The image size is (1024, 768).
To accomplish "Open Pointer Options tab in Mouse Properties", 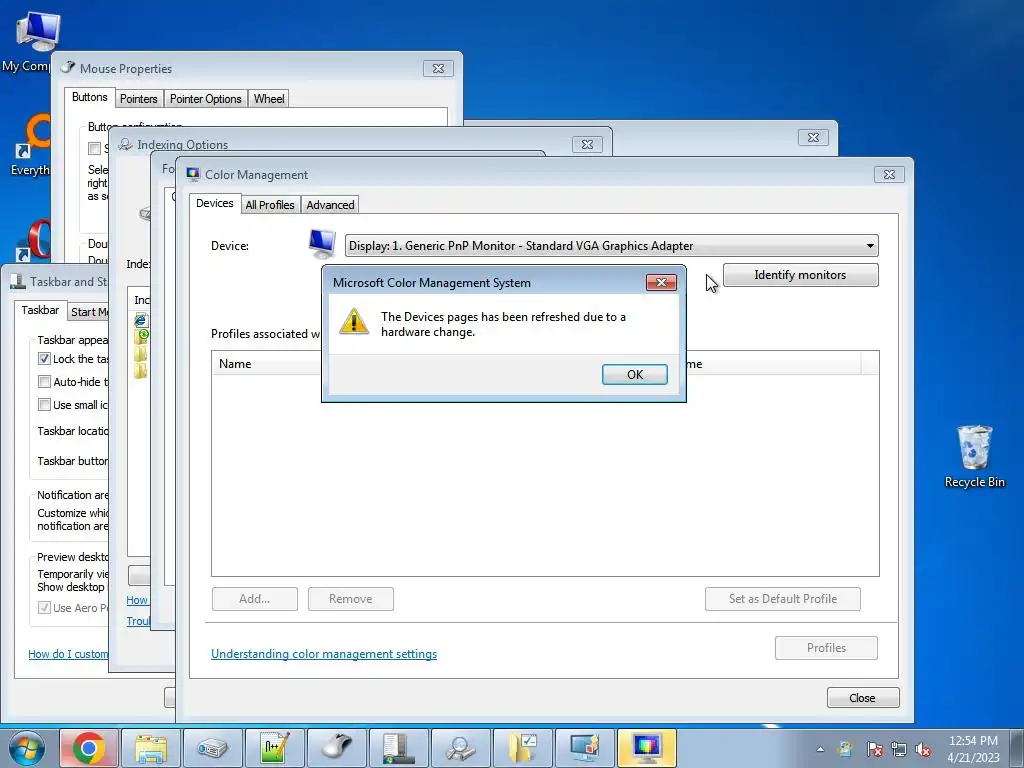I will click(x=205, y=99).
